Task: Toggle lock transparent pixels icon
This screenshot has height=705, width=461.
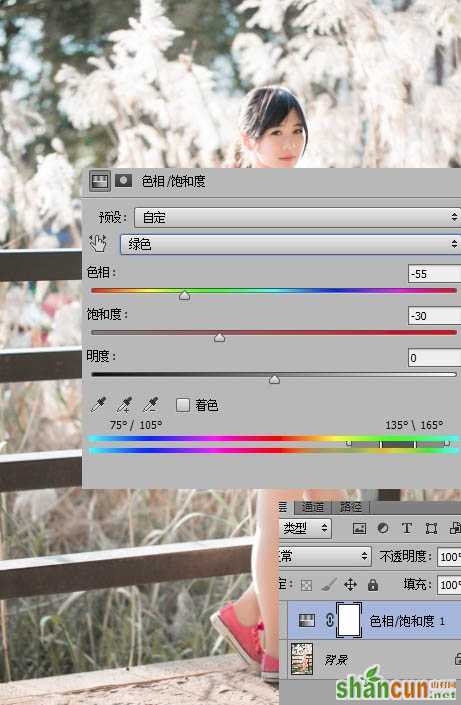Action: pos(306,585)
